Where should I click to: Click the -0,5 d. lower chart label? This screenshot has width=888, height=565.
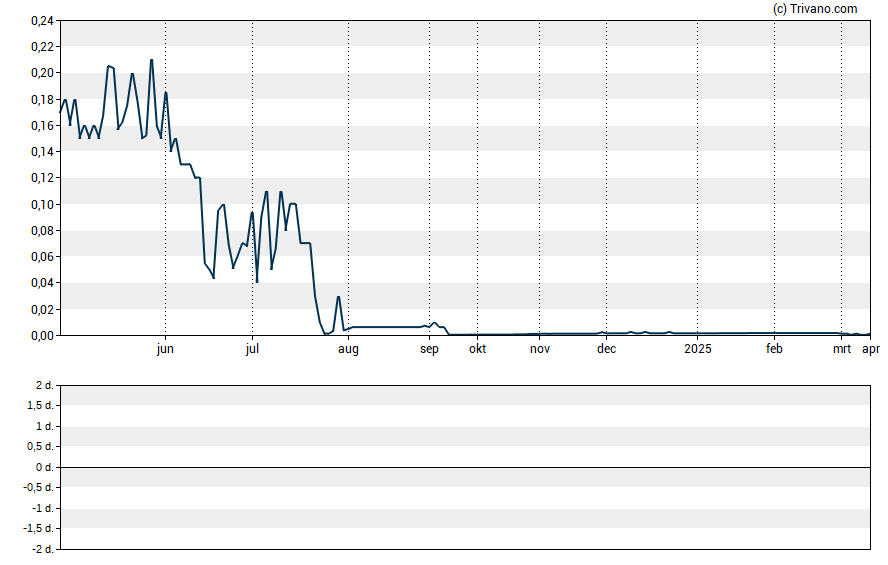(39, 488)
